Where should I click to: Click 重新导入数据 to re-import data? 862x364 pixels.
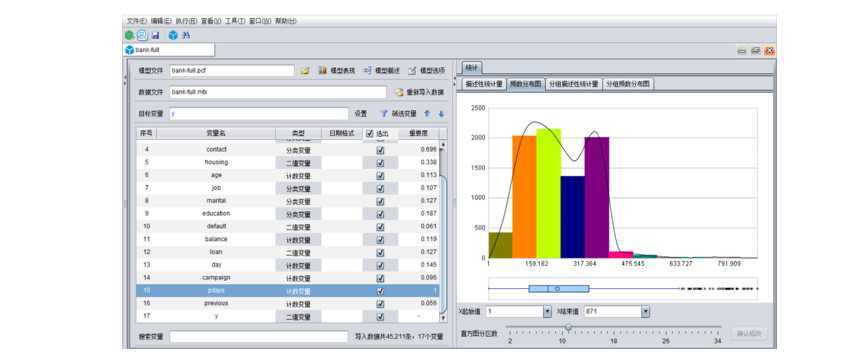point(419,92)
